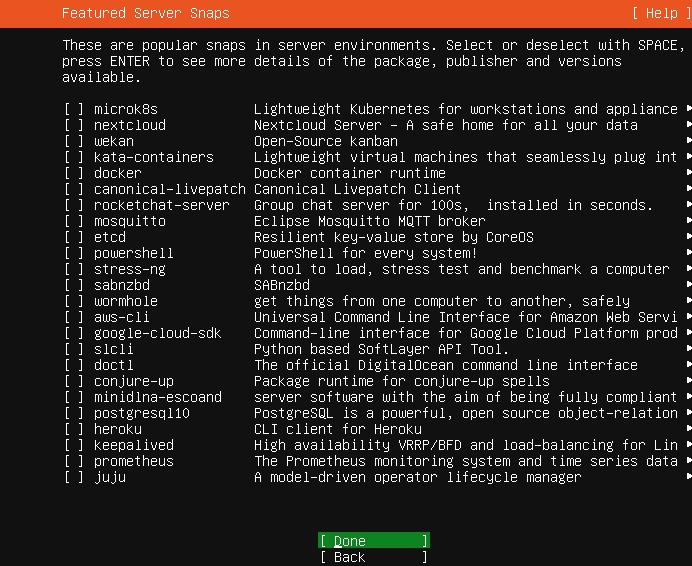Viewport: 692px width, 566px height.
Task: Open the aws-cli row details arrow
Action: coord(689,316)
